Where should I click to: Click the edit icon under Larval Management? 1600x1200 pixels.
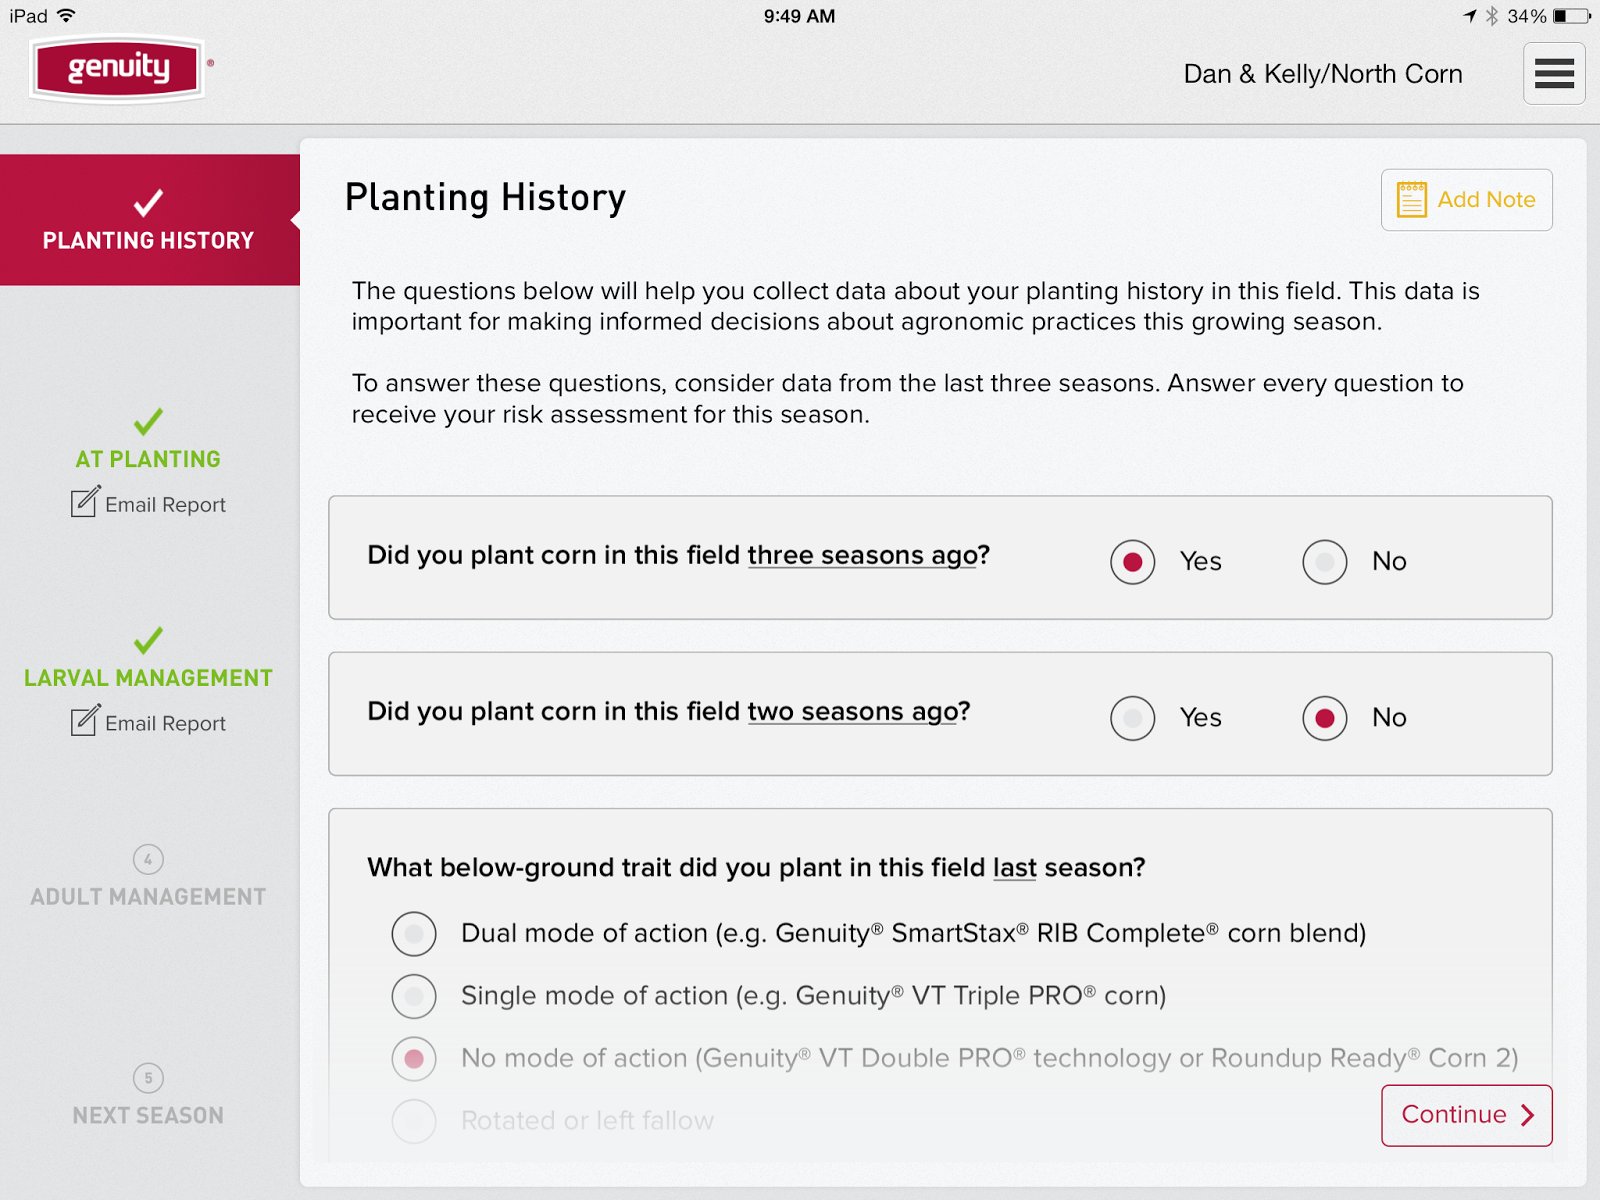click(x=85, y=721)
